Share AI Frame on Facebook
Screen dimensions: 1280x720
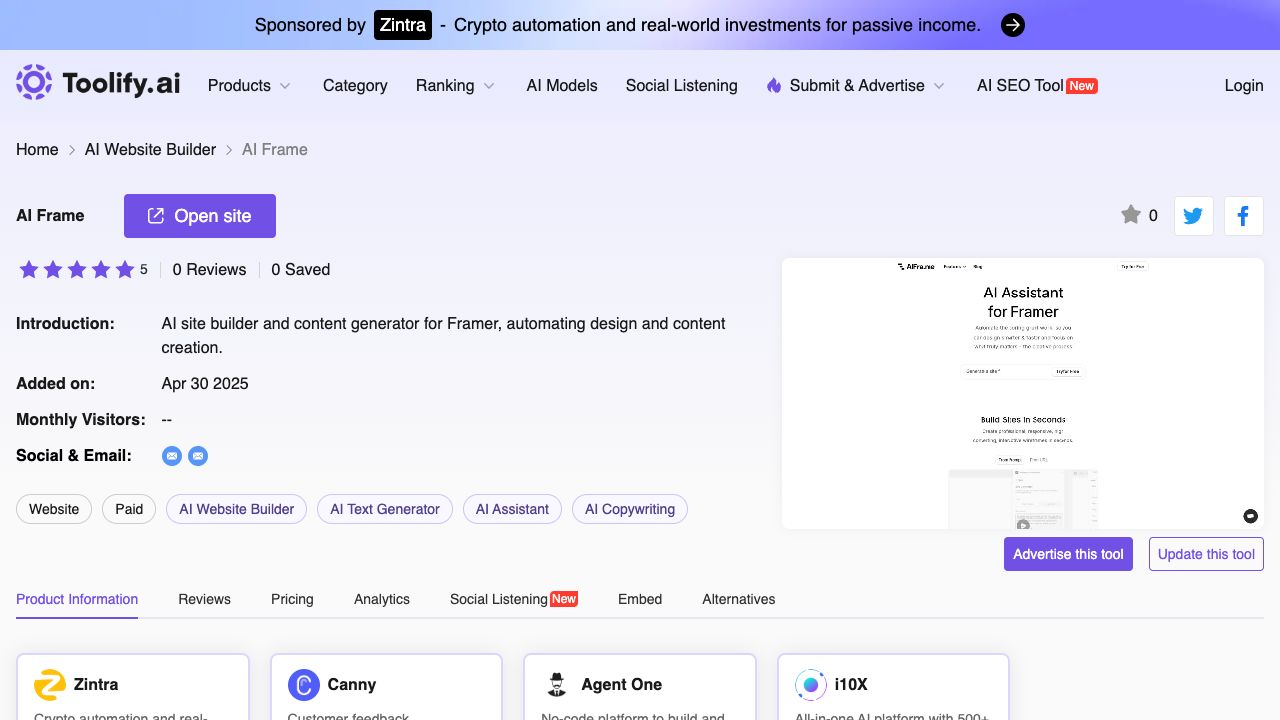(x=1243, y=216)
